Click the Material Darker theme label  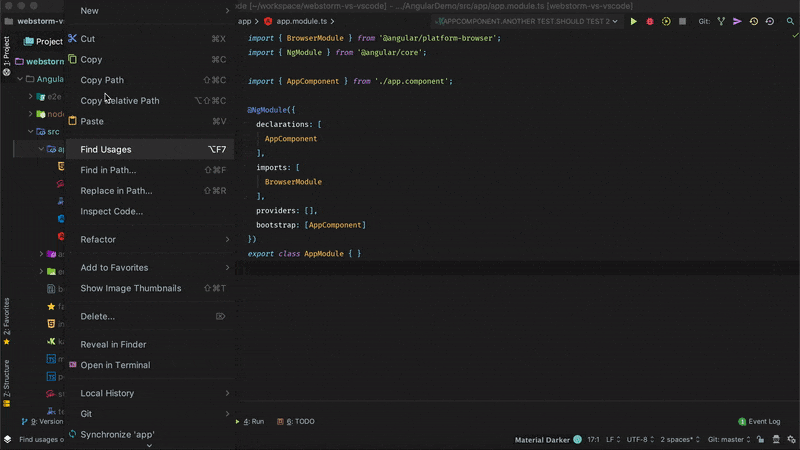click(x=542, y=440)
